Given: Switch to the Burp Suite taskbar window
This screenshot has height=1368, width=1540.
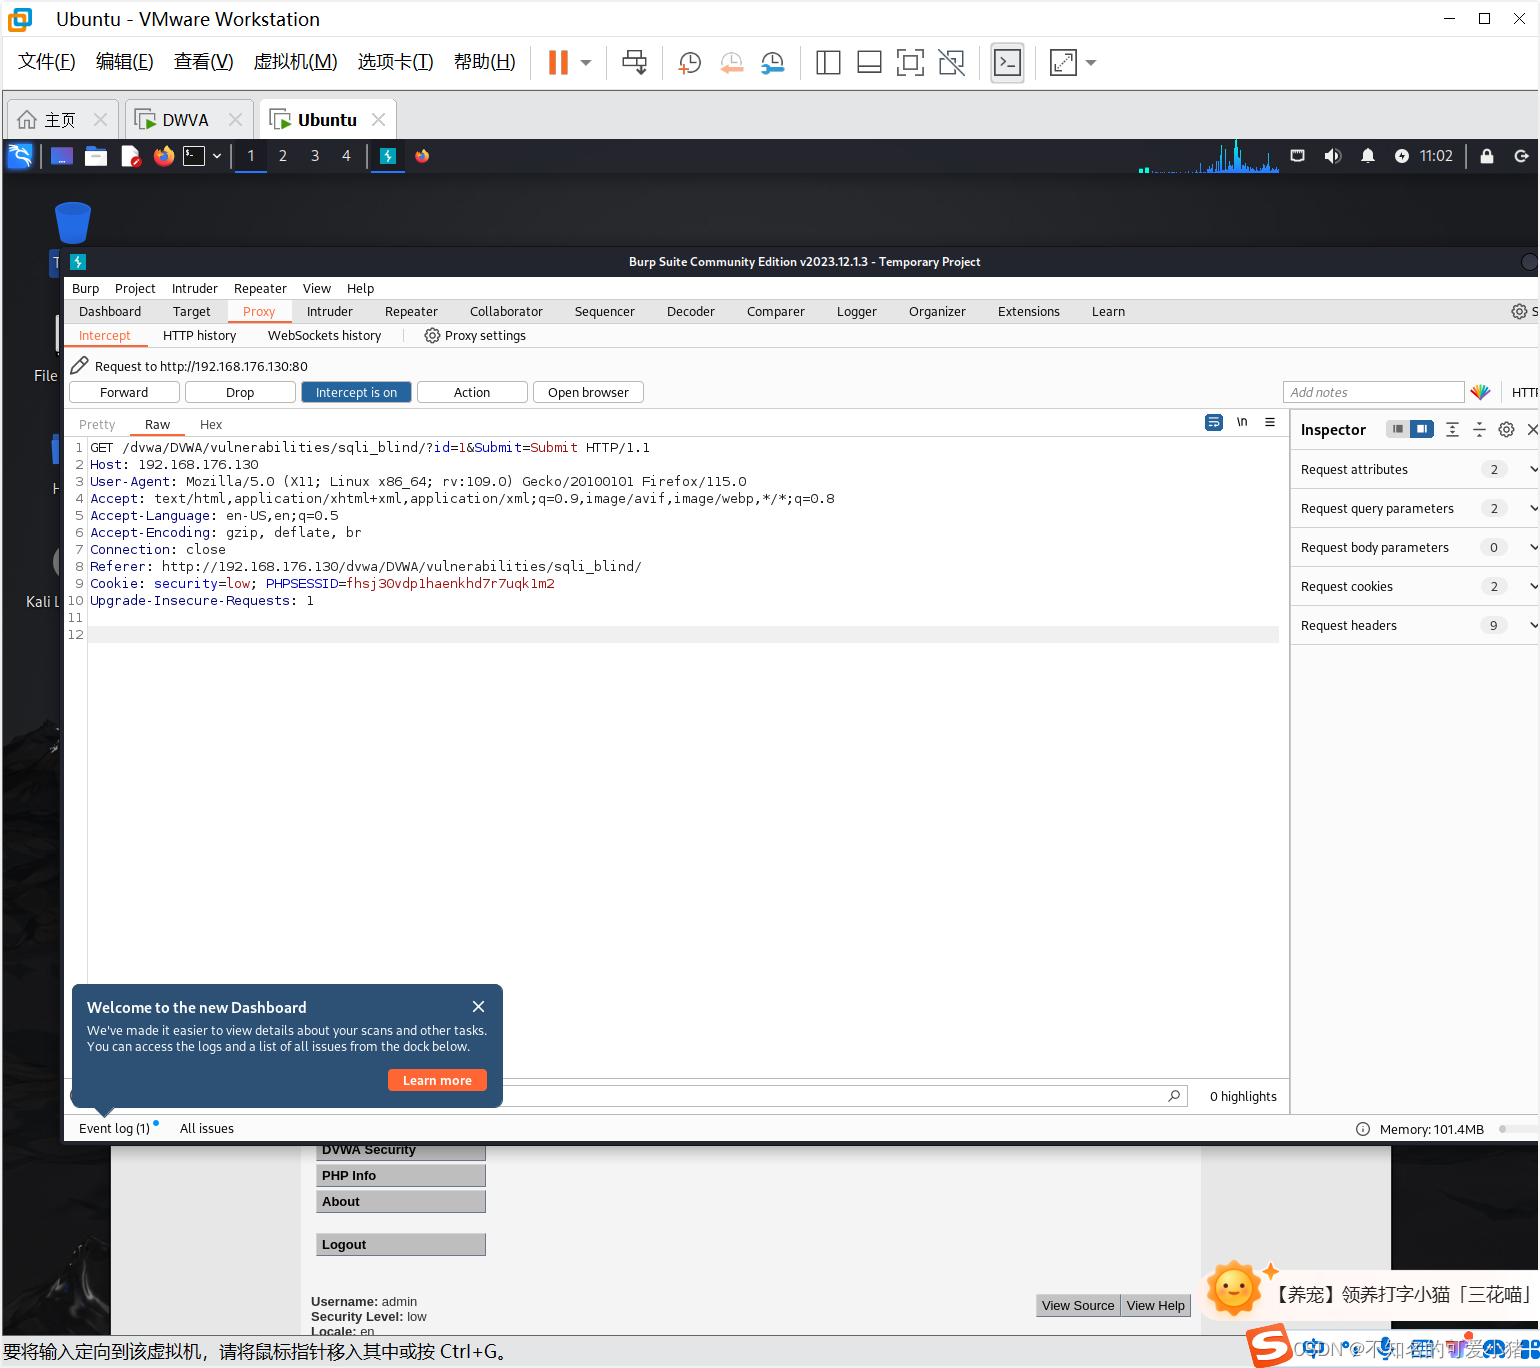Looking at the screenshot, I should click(388, 156).
